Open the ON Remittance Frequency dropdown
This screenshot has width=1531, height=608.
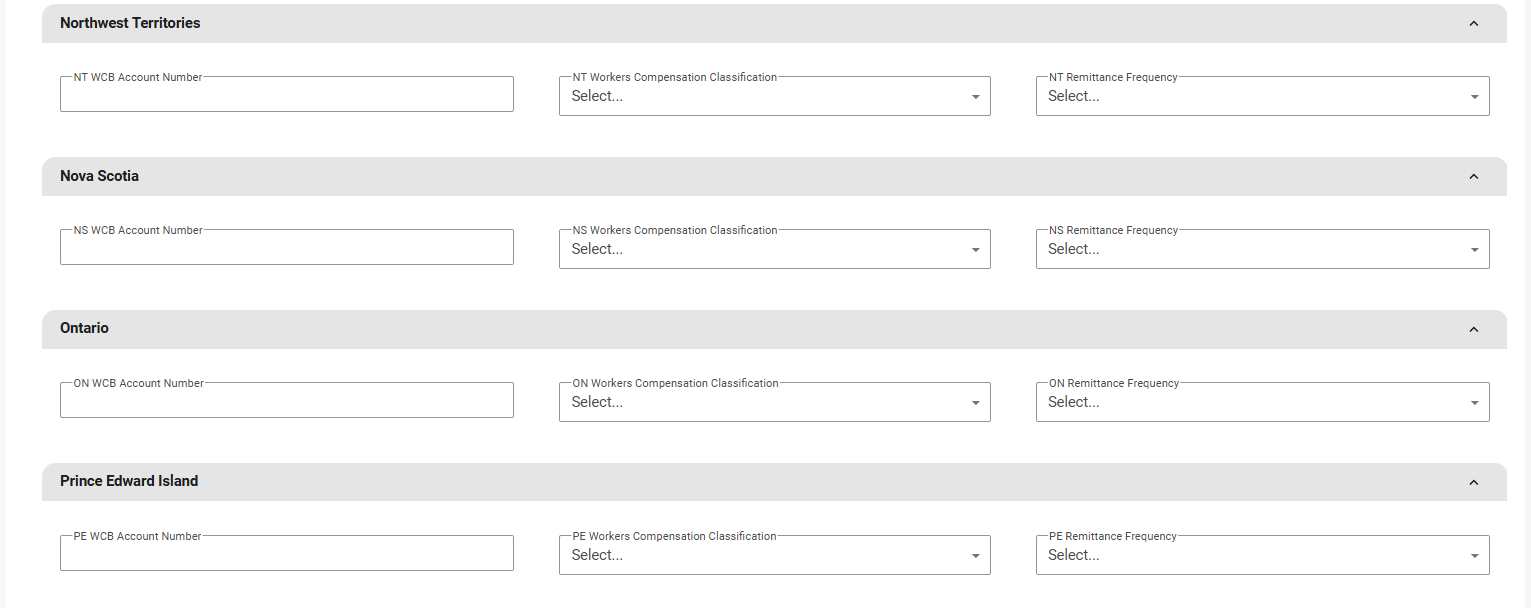[1262, 403]
